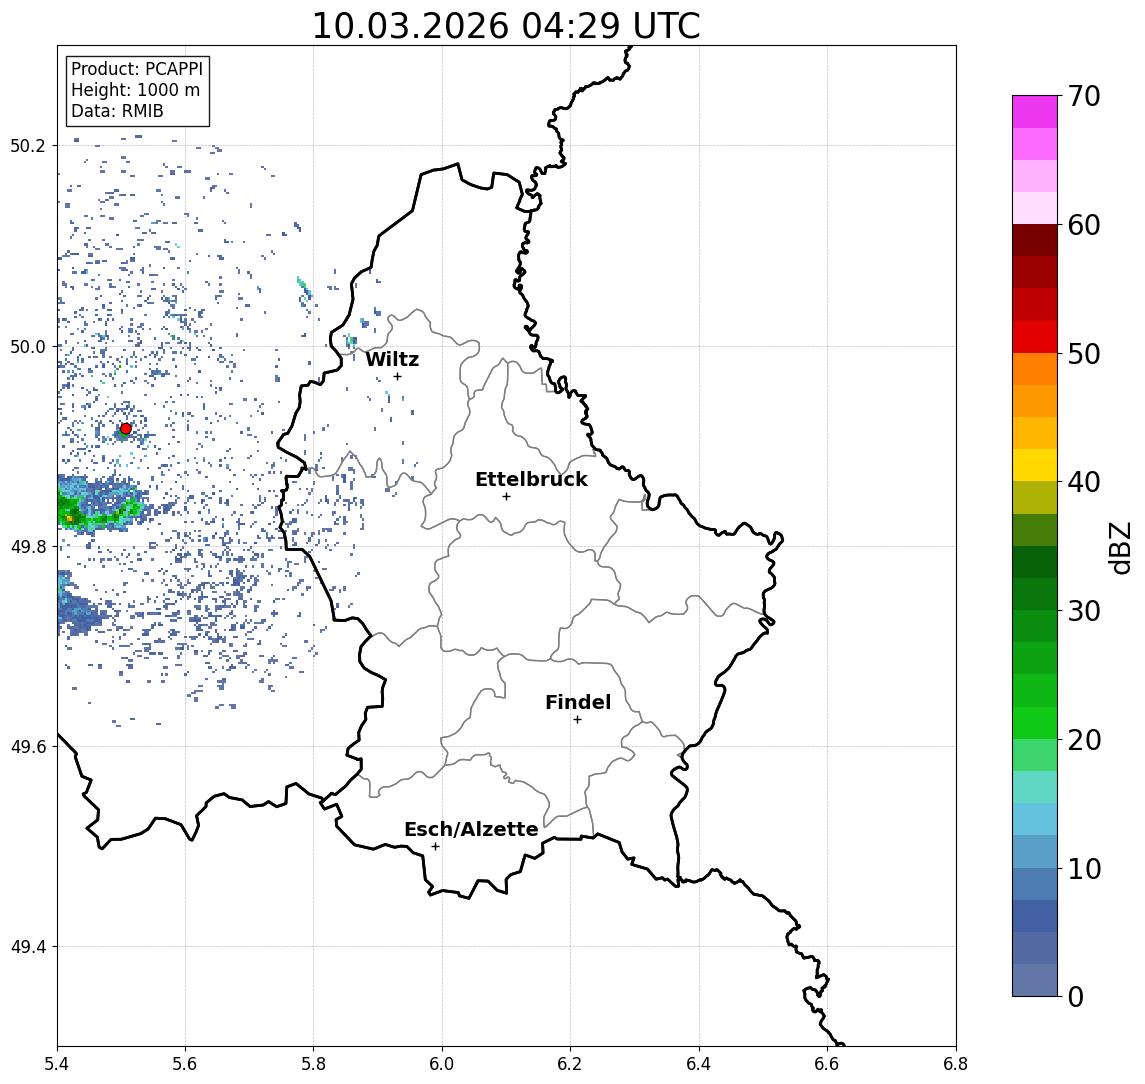Click latitude label 50.2
The height and width of the screenshot is (1084, 1145).
tap(28, 145)
